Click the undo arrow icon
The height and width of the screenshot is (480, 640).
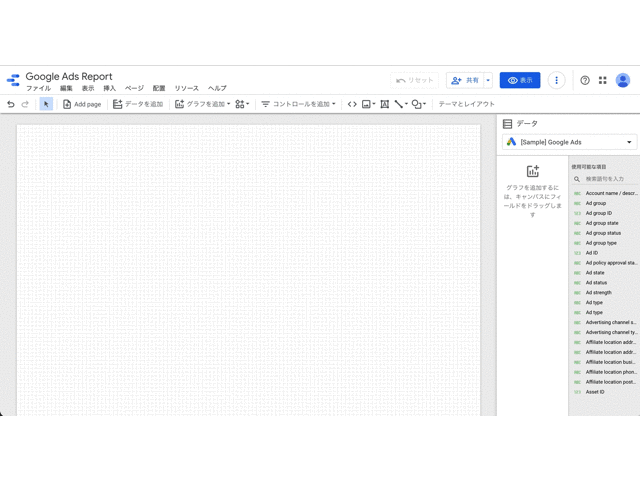11,104
